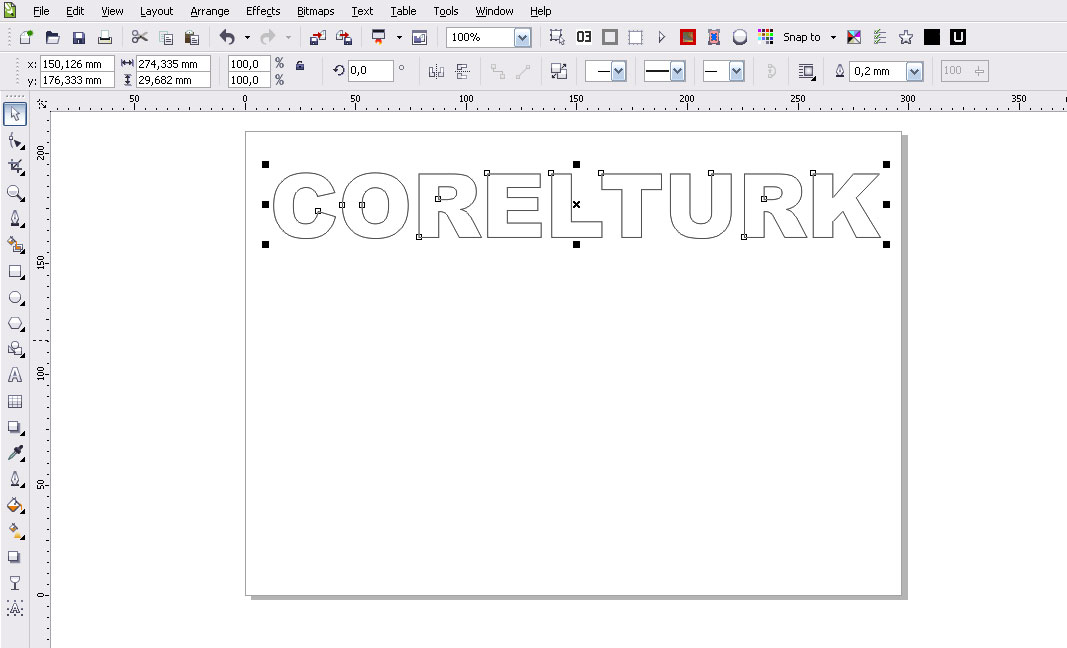Select the Interactive Fill tool
The height and width of the screenshot is (648, 1067).
coord(15,531)
